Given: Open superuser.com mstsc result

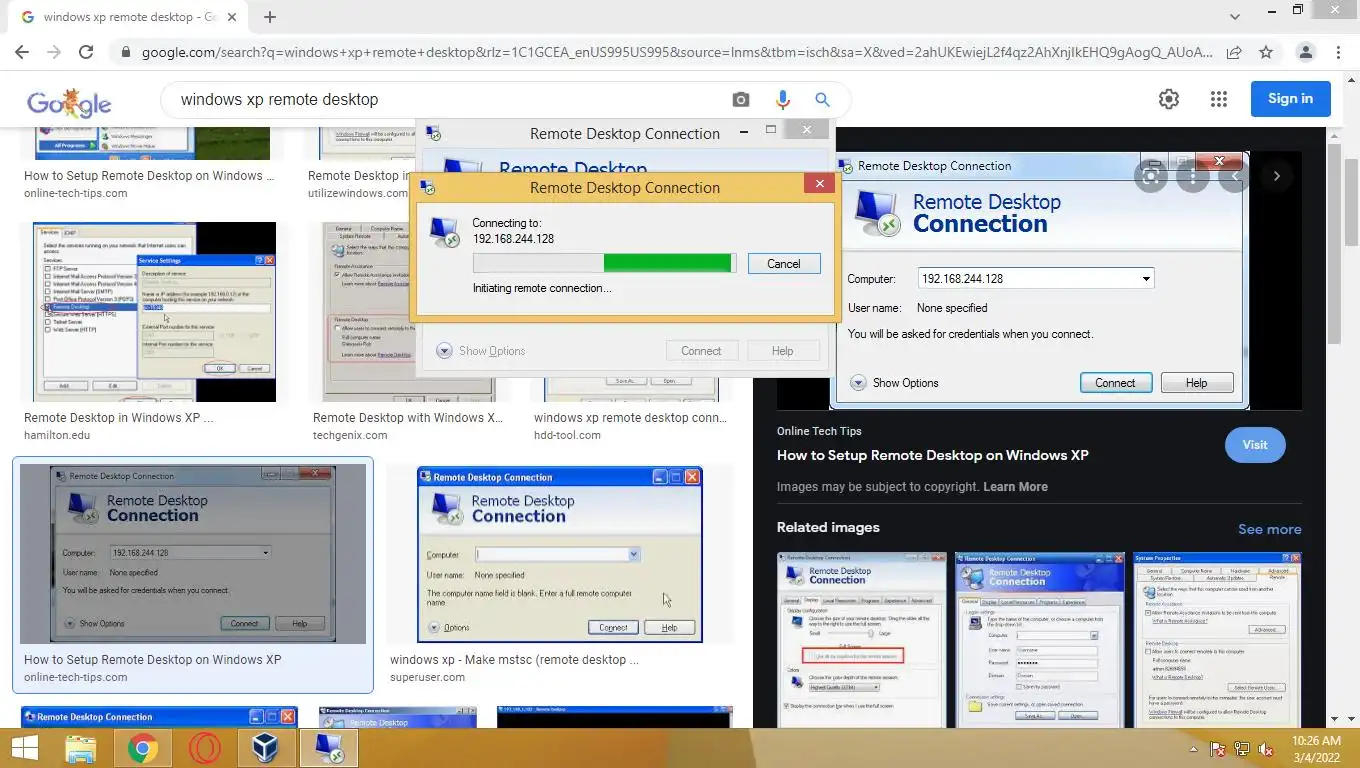Looking at the screenshot, I should (x=514, y=668).
